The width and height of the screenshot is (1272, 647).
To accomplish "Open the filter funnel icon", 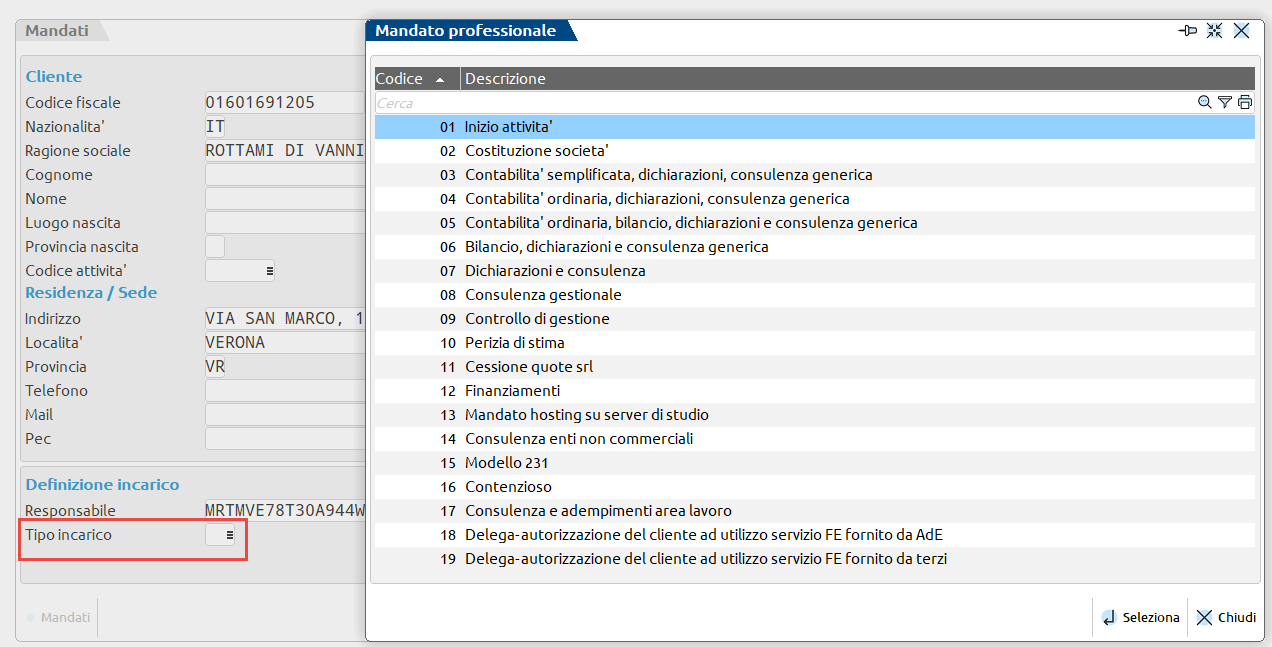I will [x=1225, y=102].
